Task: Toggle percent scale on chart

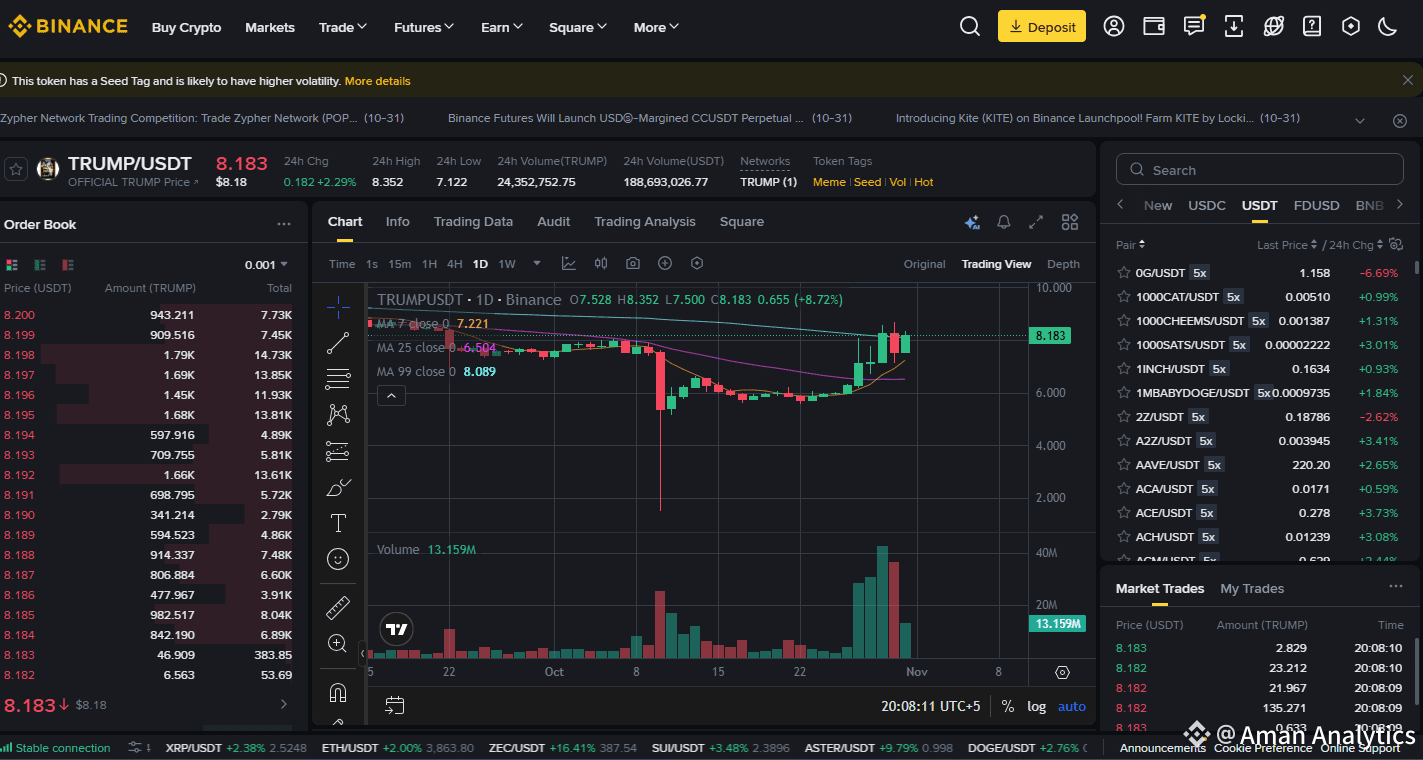Action: tap(1007, 706)
